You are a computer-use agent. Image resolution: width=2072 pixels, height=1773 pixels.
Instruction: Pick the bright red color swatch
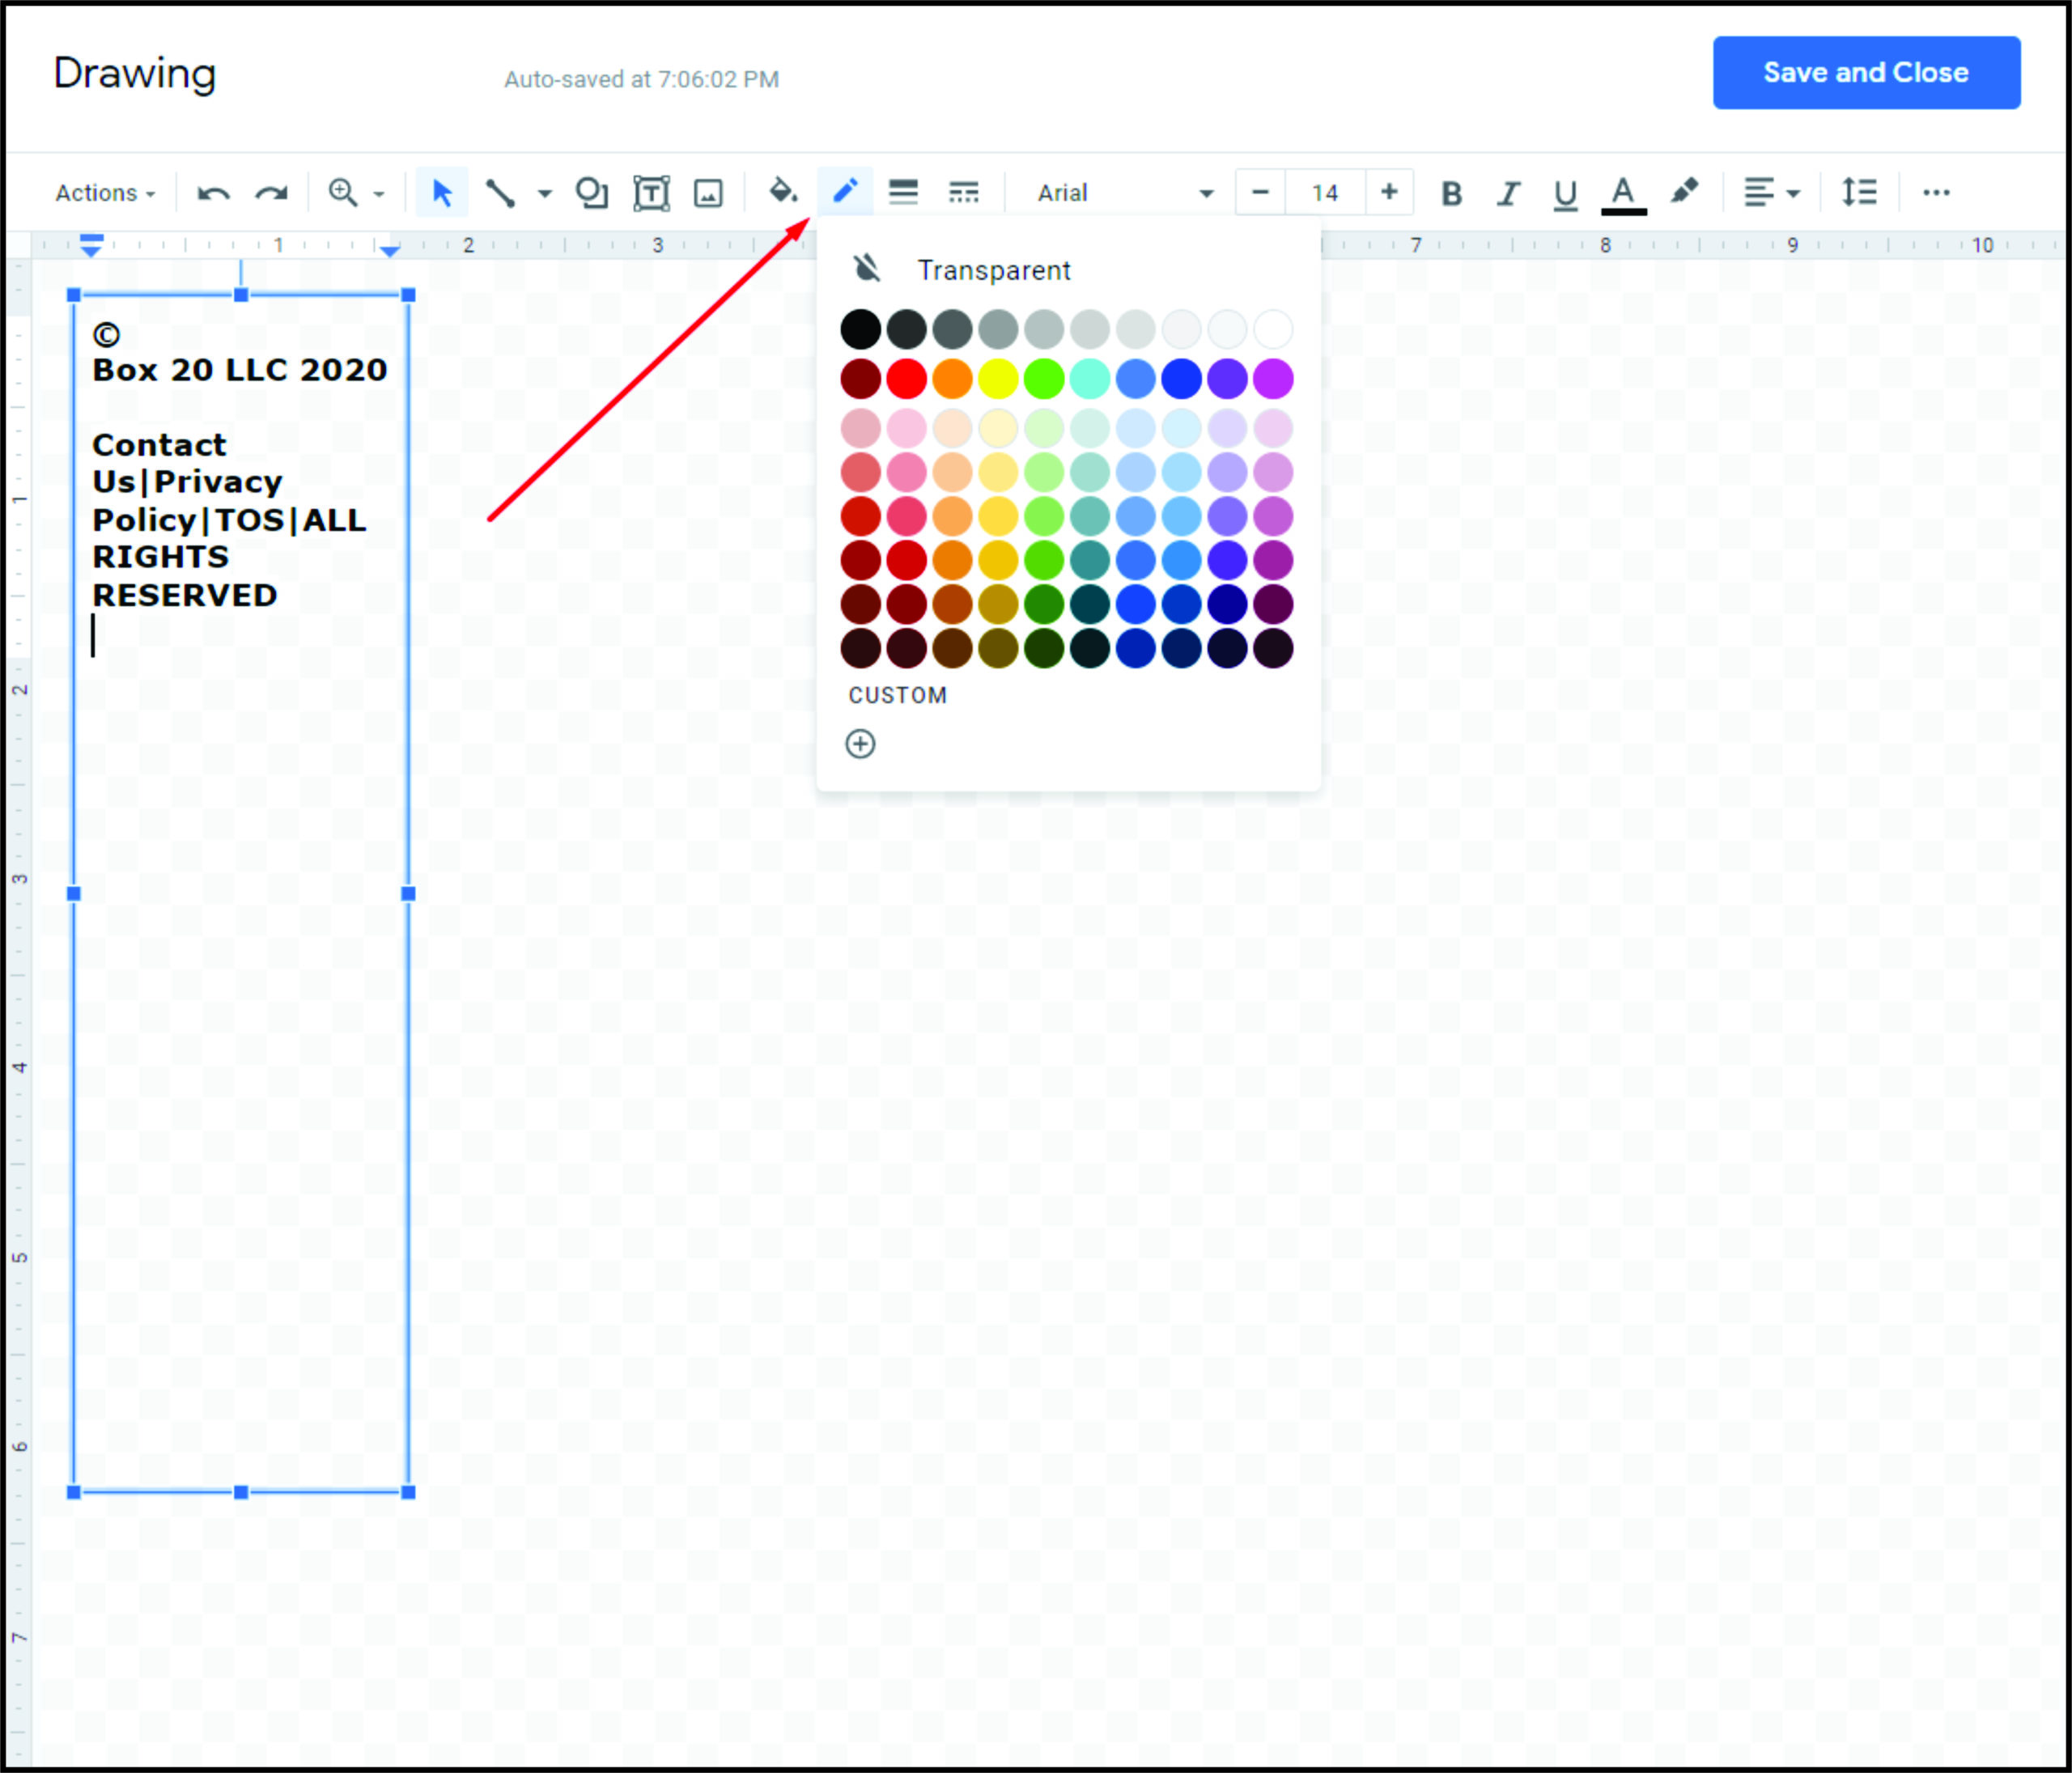906,379
